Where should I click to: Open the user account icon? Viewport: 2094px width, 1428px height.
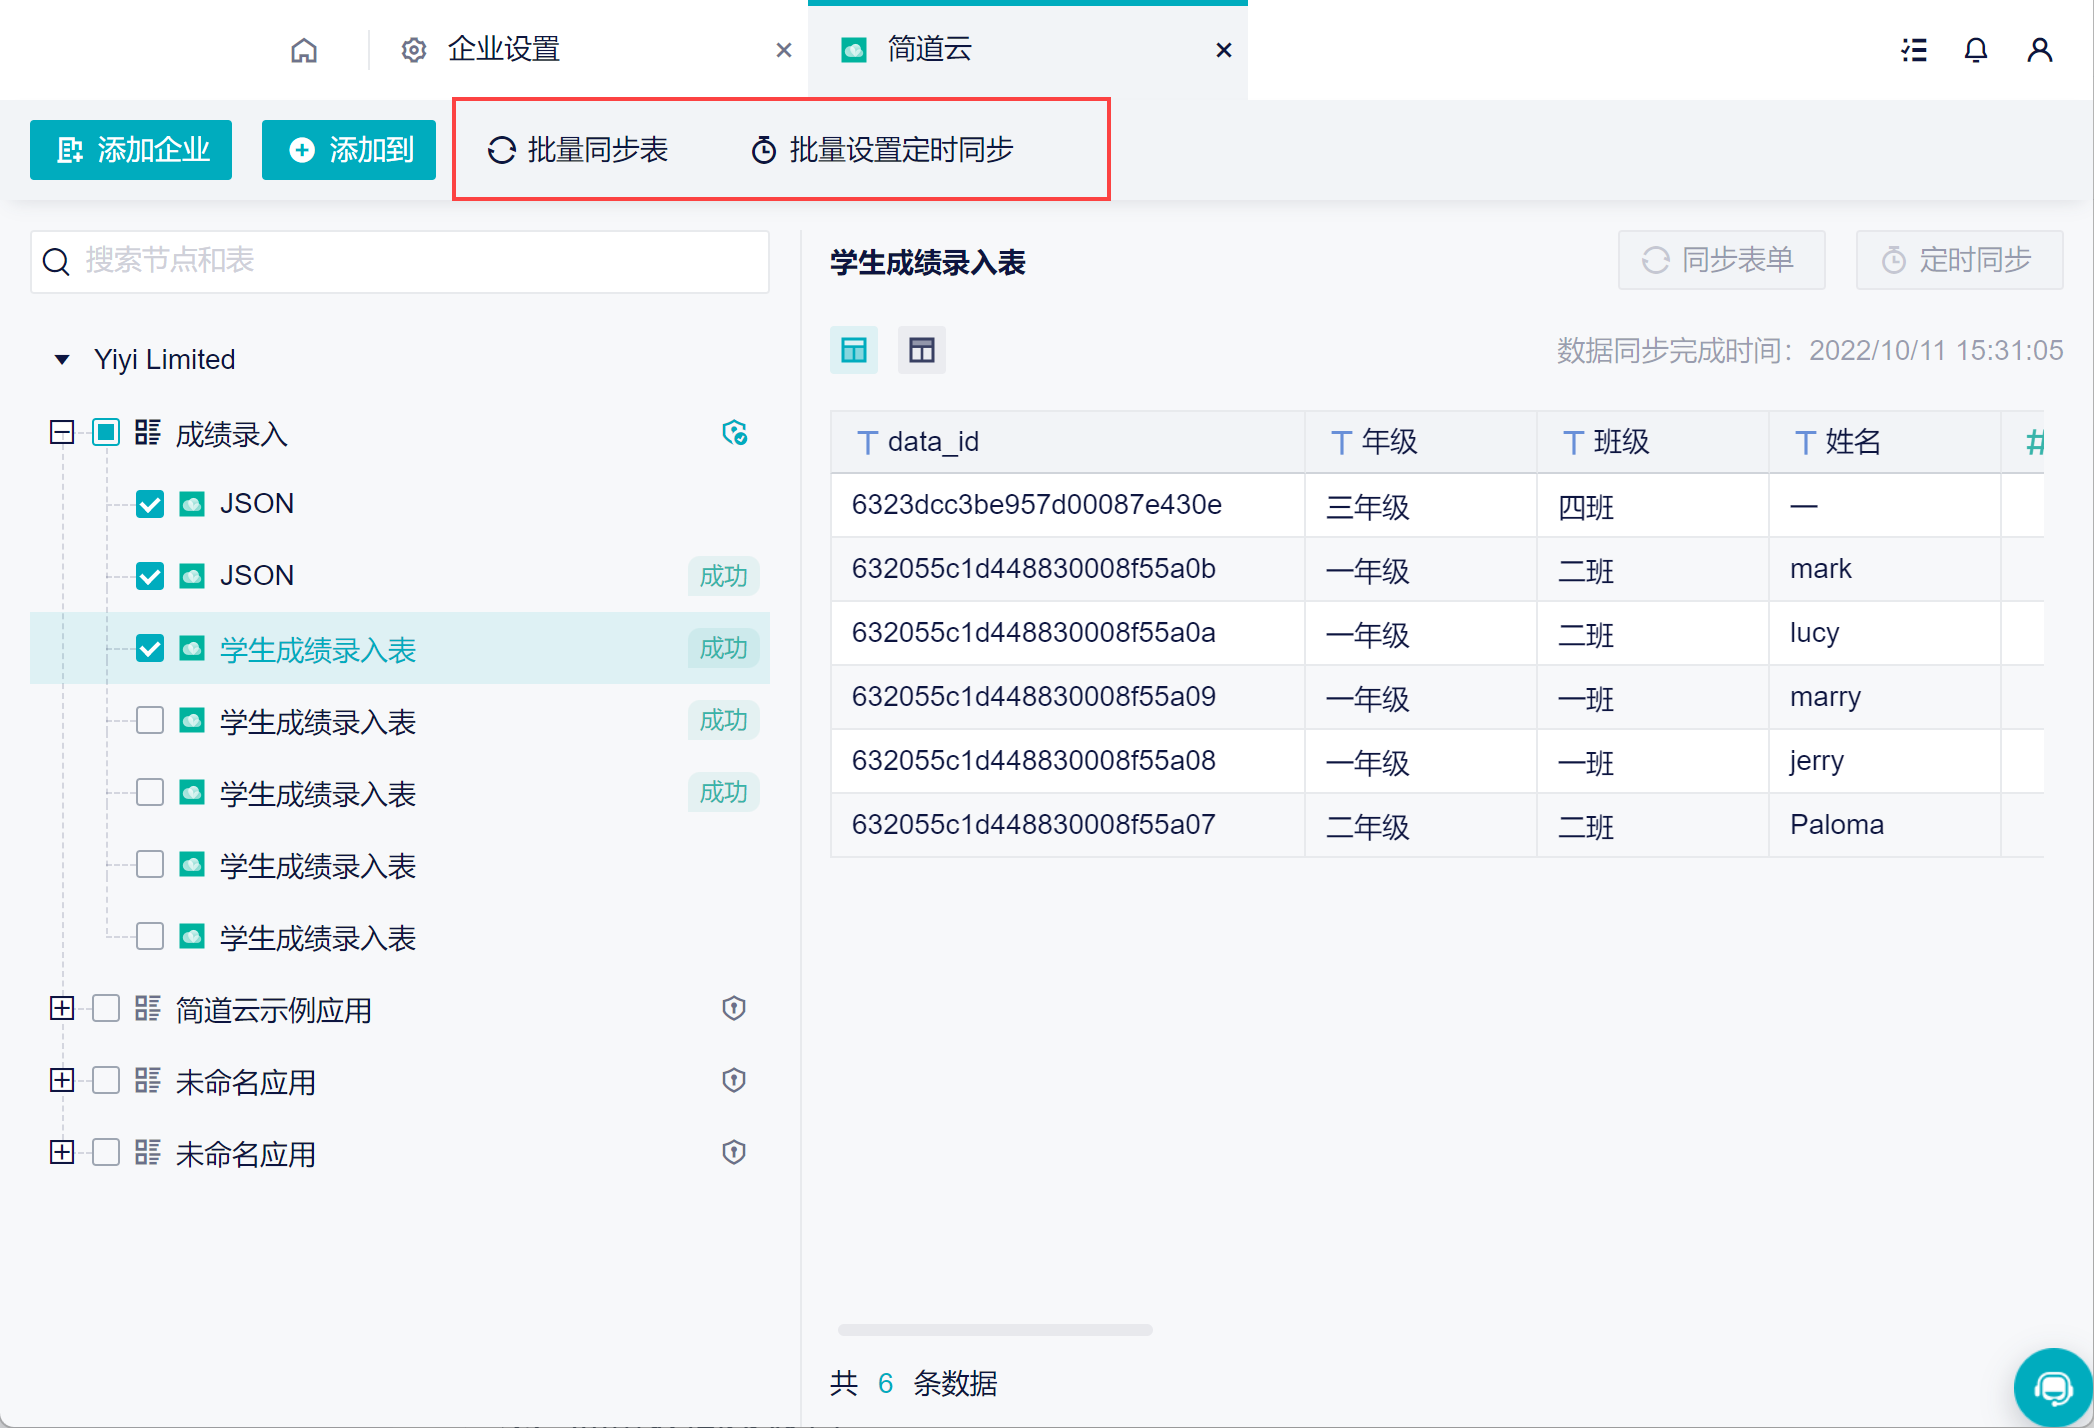[x=2039, y=50]
